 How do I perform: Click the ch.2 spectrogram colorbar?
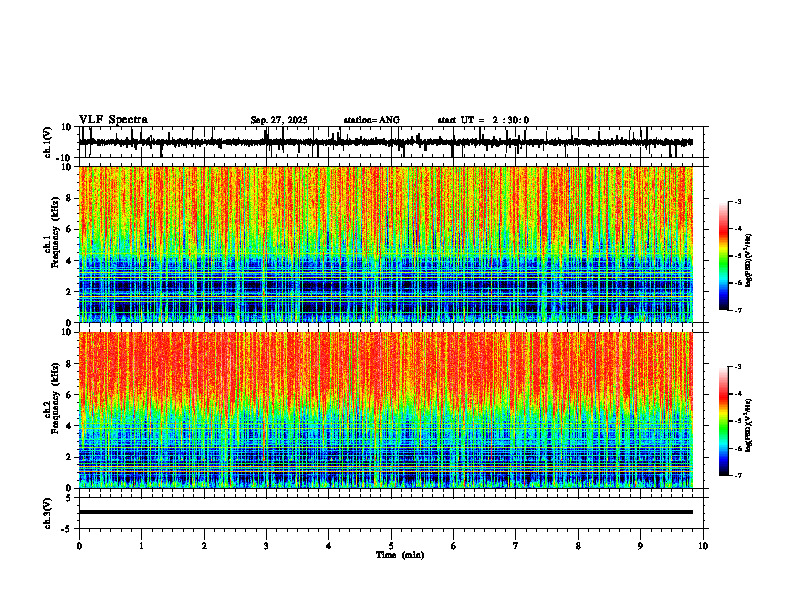click(x=723, y=421)
